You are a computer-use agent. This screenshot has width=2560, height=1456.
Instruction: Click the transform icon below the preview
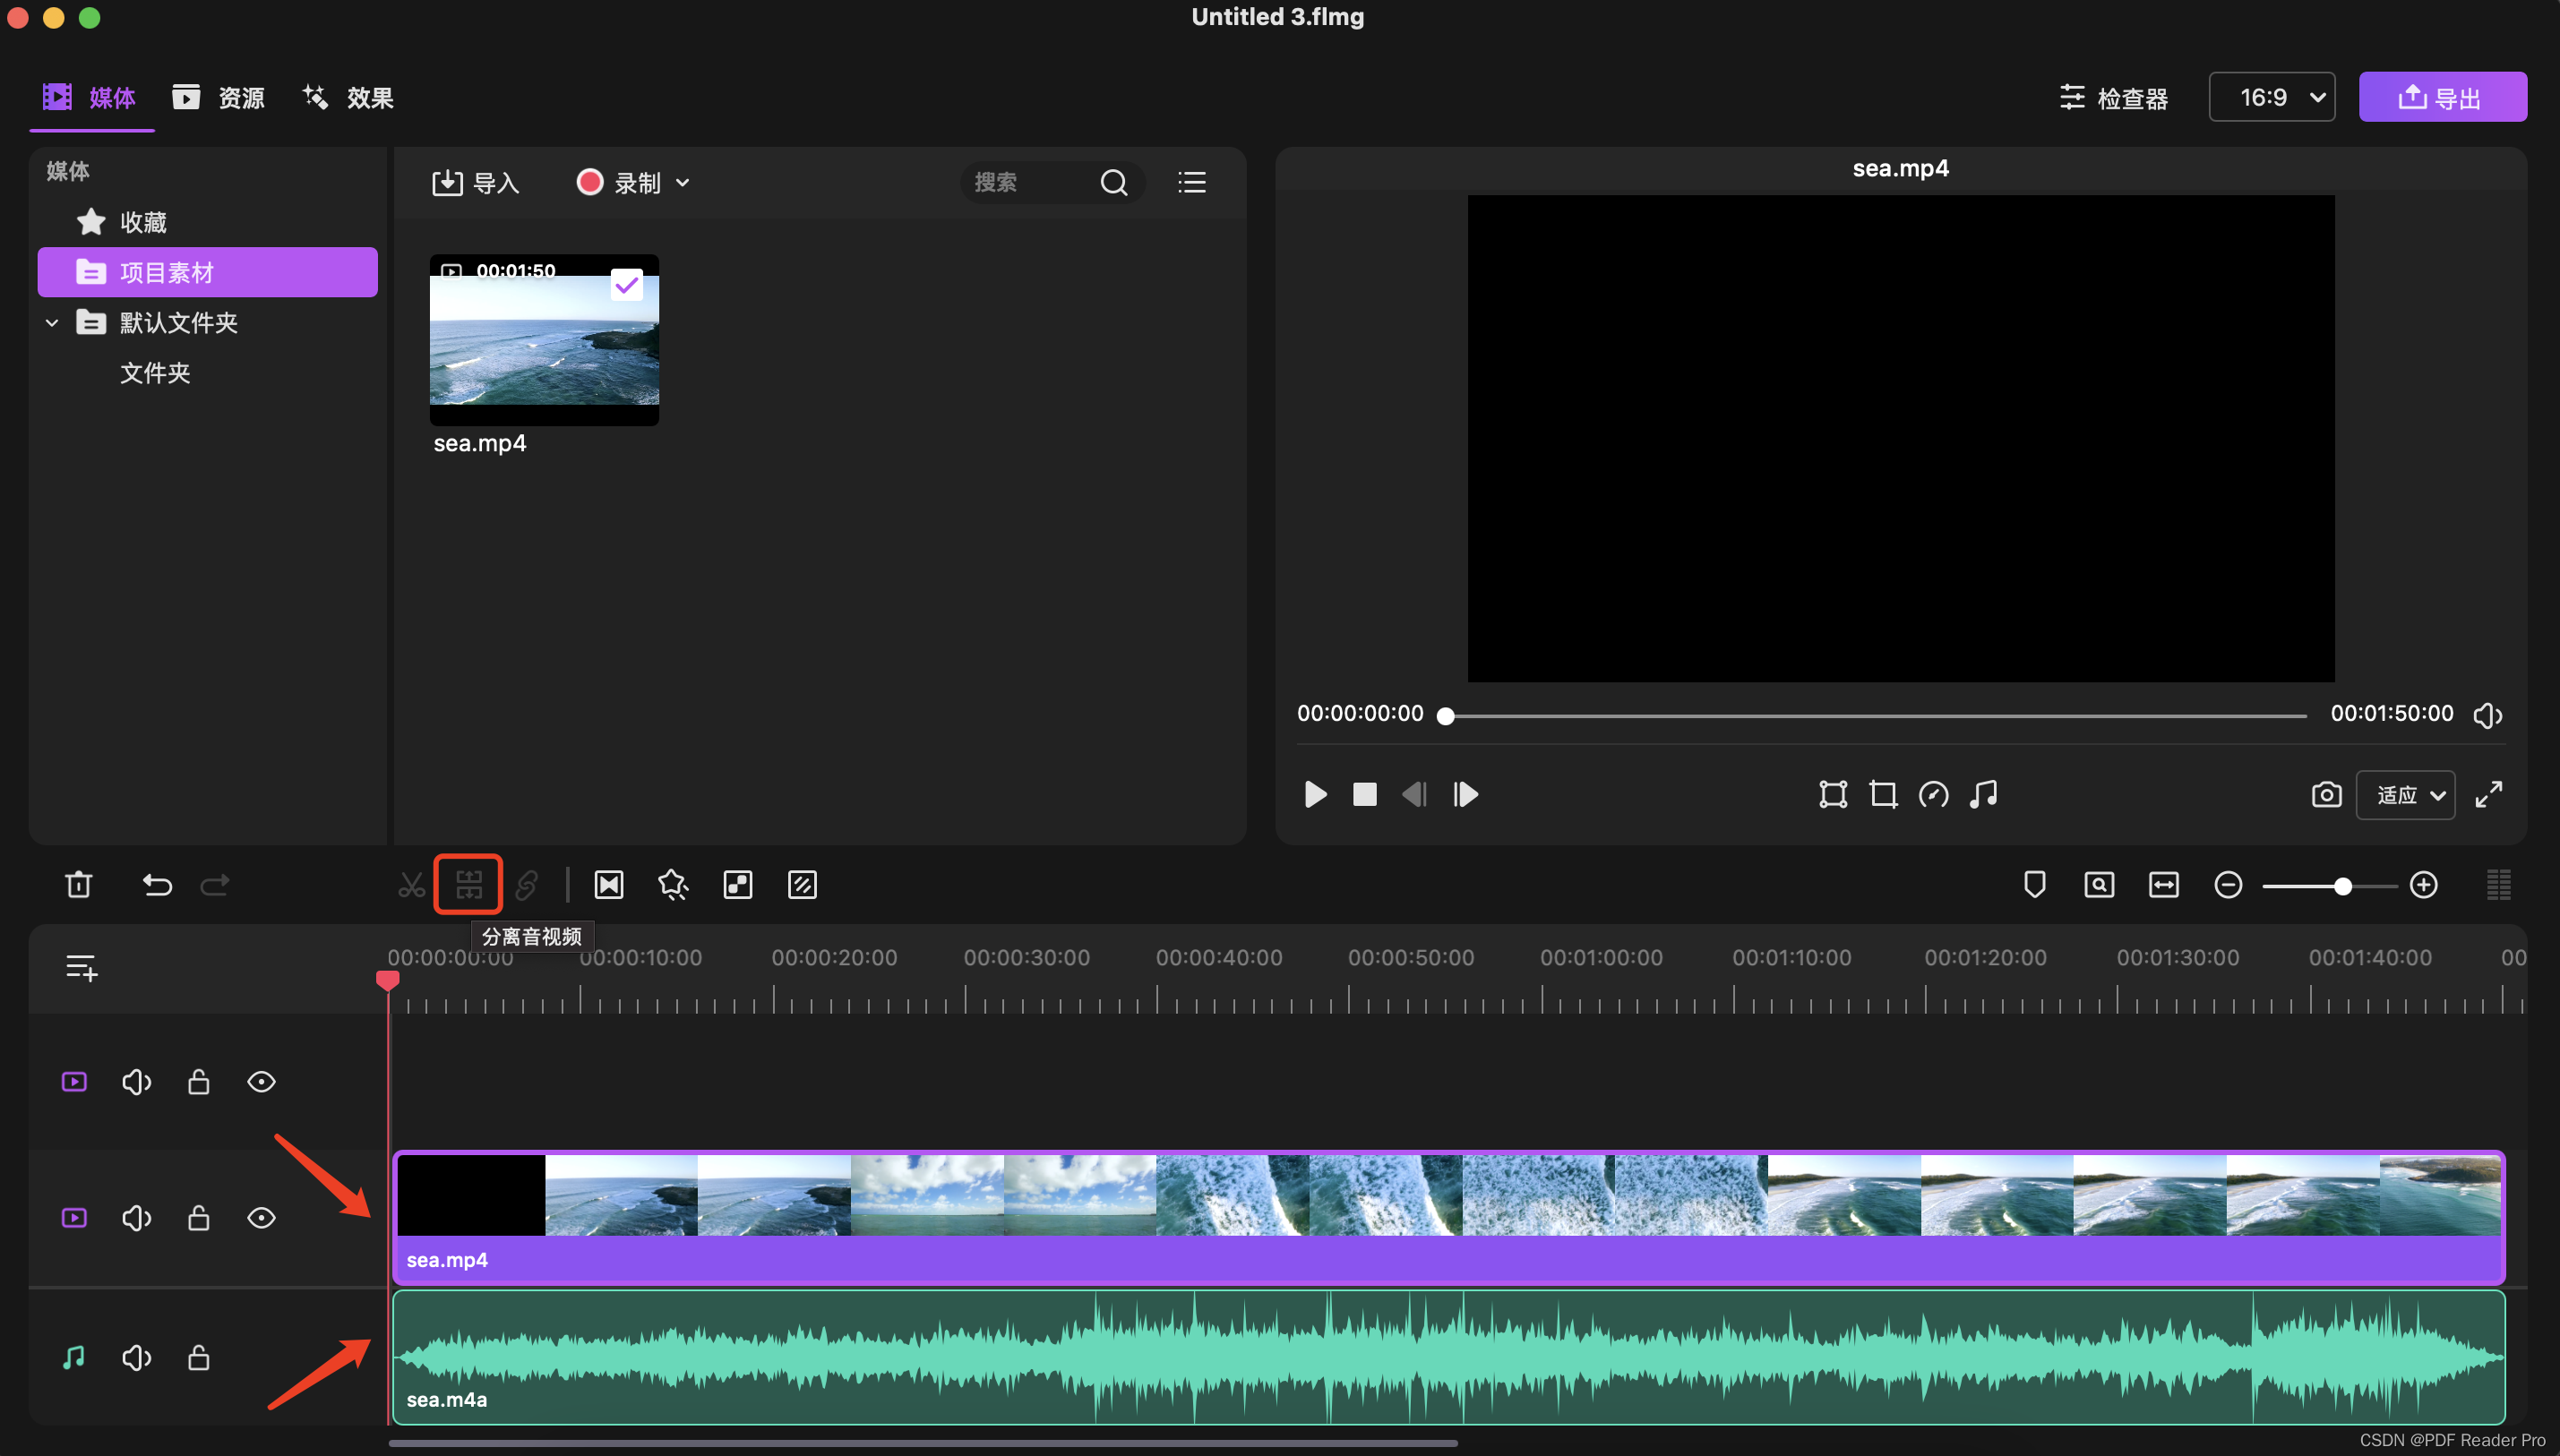[1833, 795]
